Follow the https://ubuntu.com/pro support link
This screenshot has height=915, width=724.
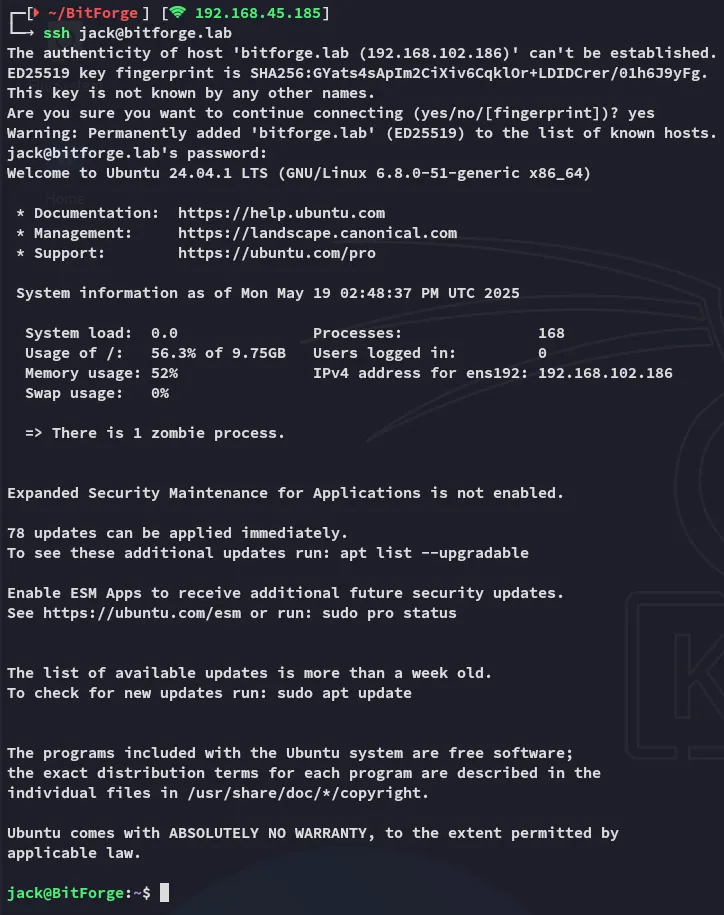click(x=276, y=253)
